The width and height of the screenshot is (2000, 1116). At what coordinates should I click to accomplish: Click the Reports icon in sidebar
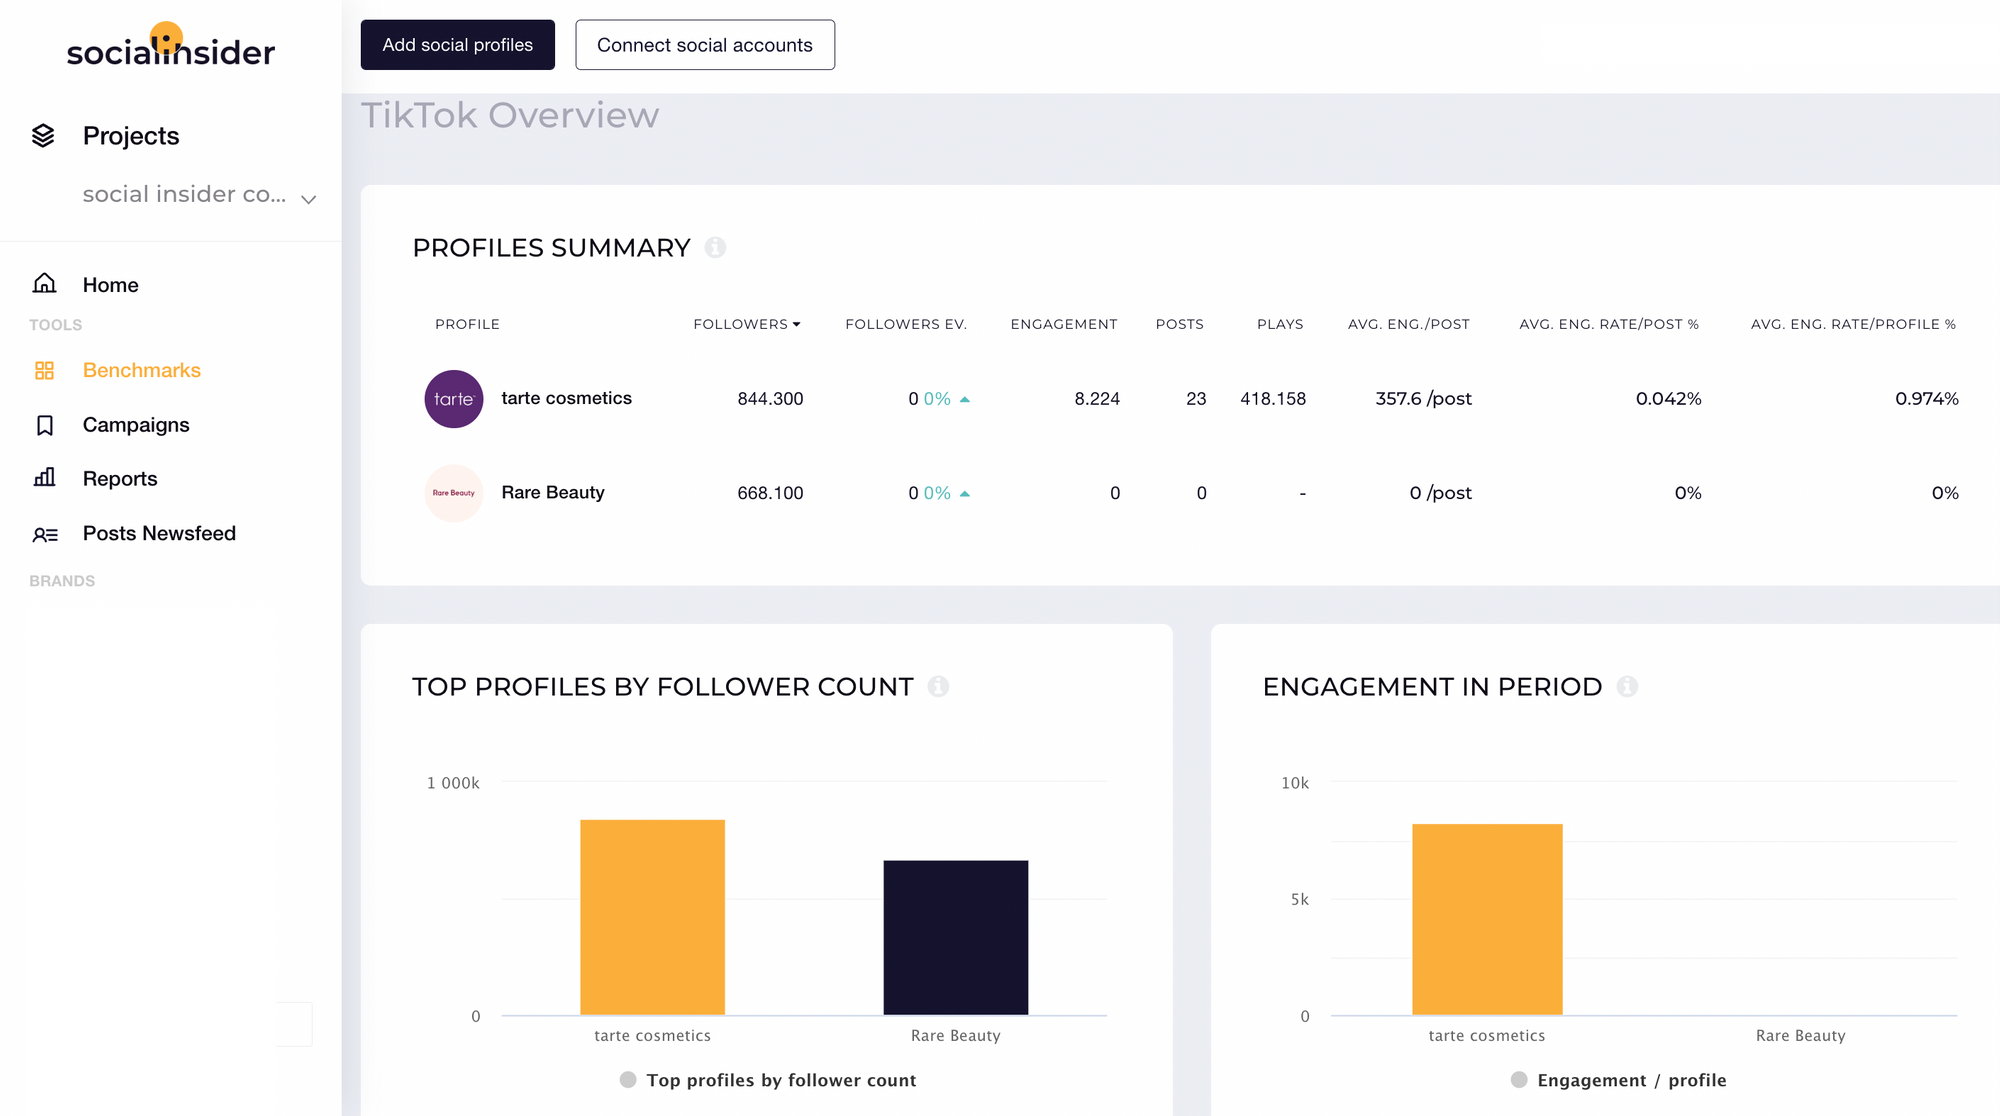(44, 478)
